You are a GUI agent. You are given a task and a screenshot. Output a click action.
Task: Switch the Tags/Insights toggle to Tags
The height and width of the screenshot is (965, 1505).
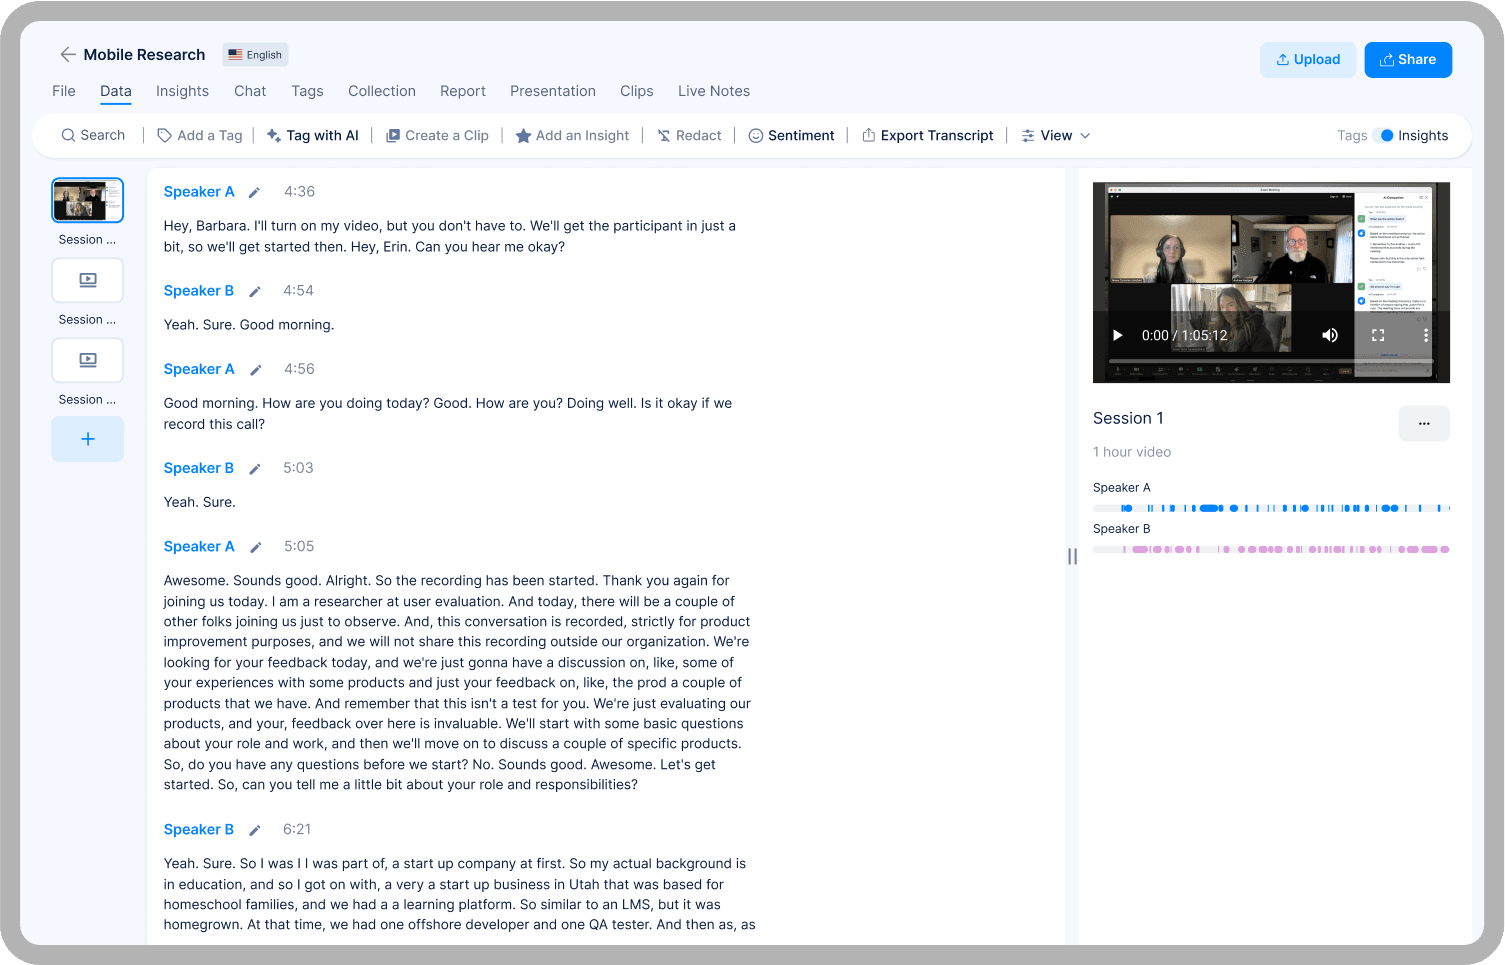1386,135
